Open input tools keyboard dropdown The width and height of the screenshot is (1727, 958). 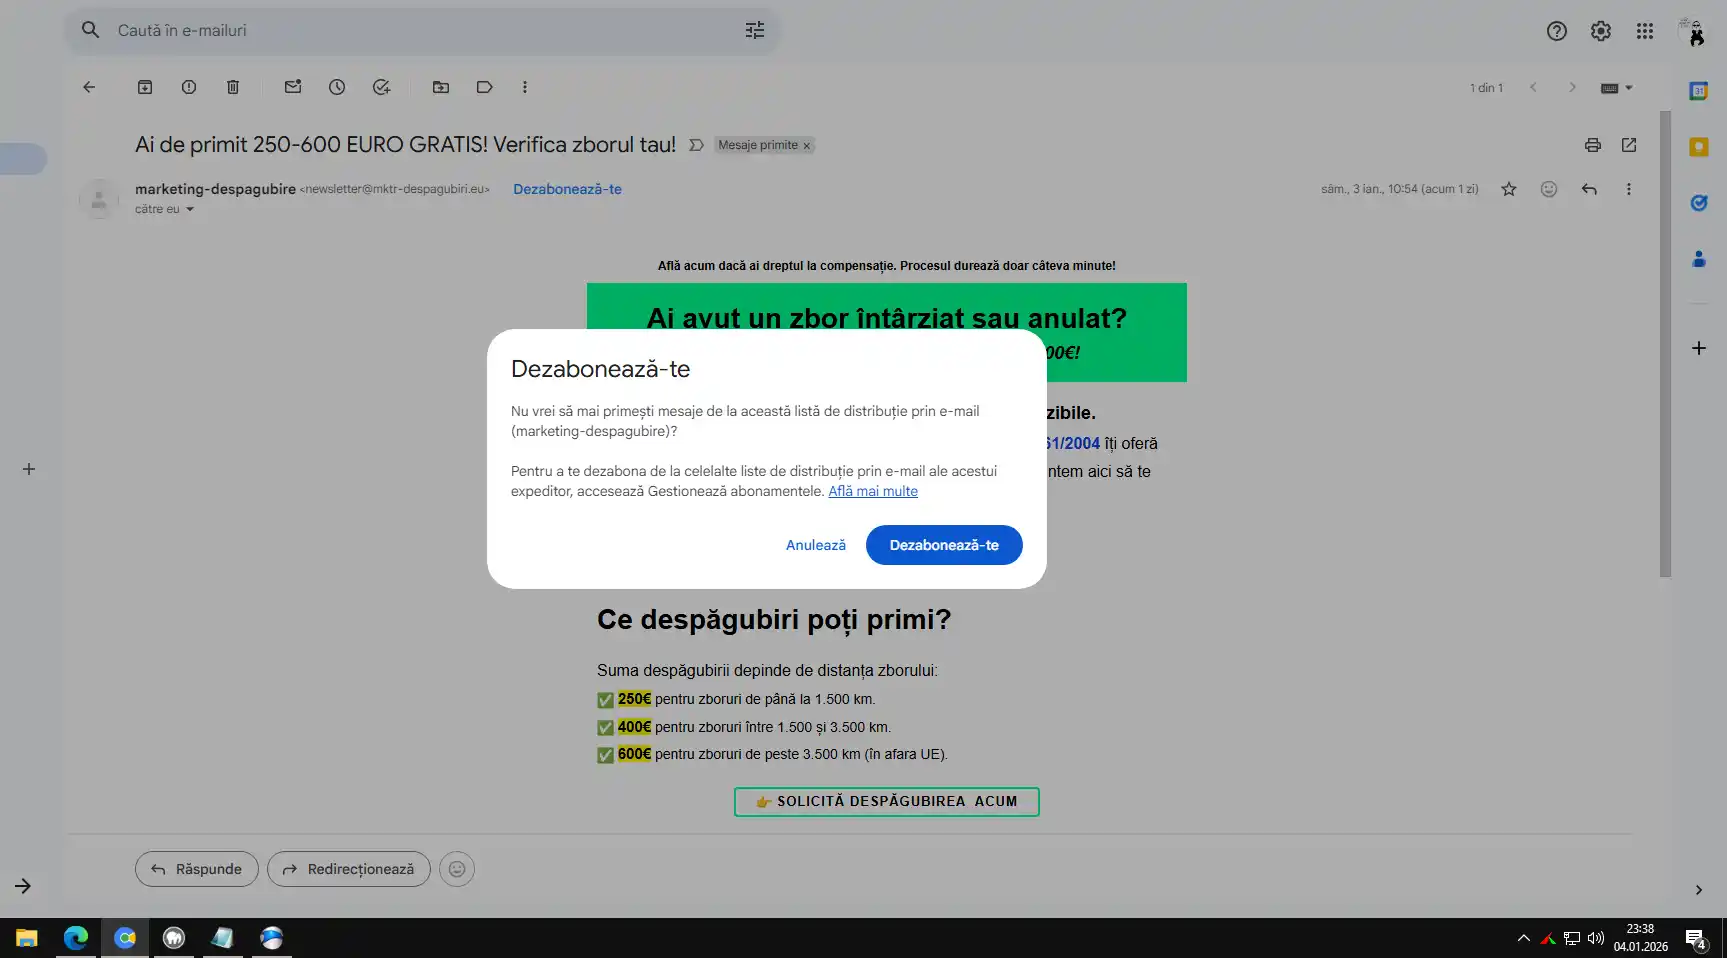[1616, 88]
